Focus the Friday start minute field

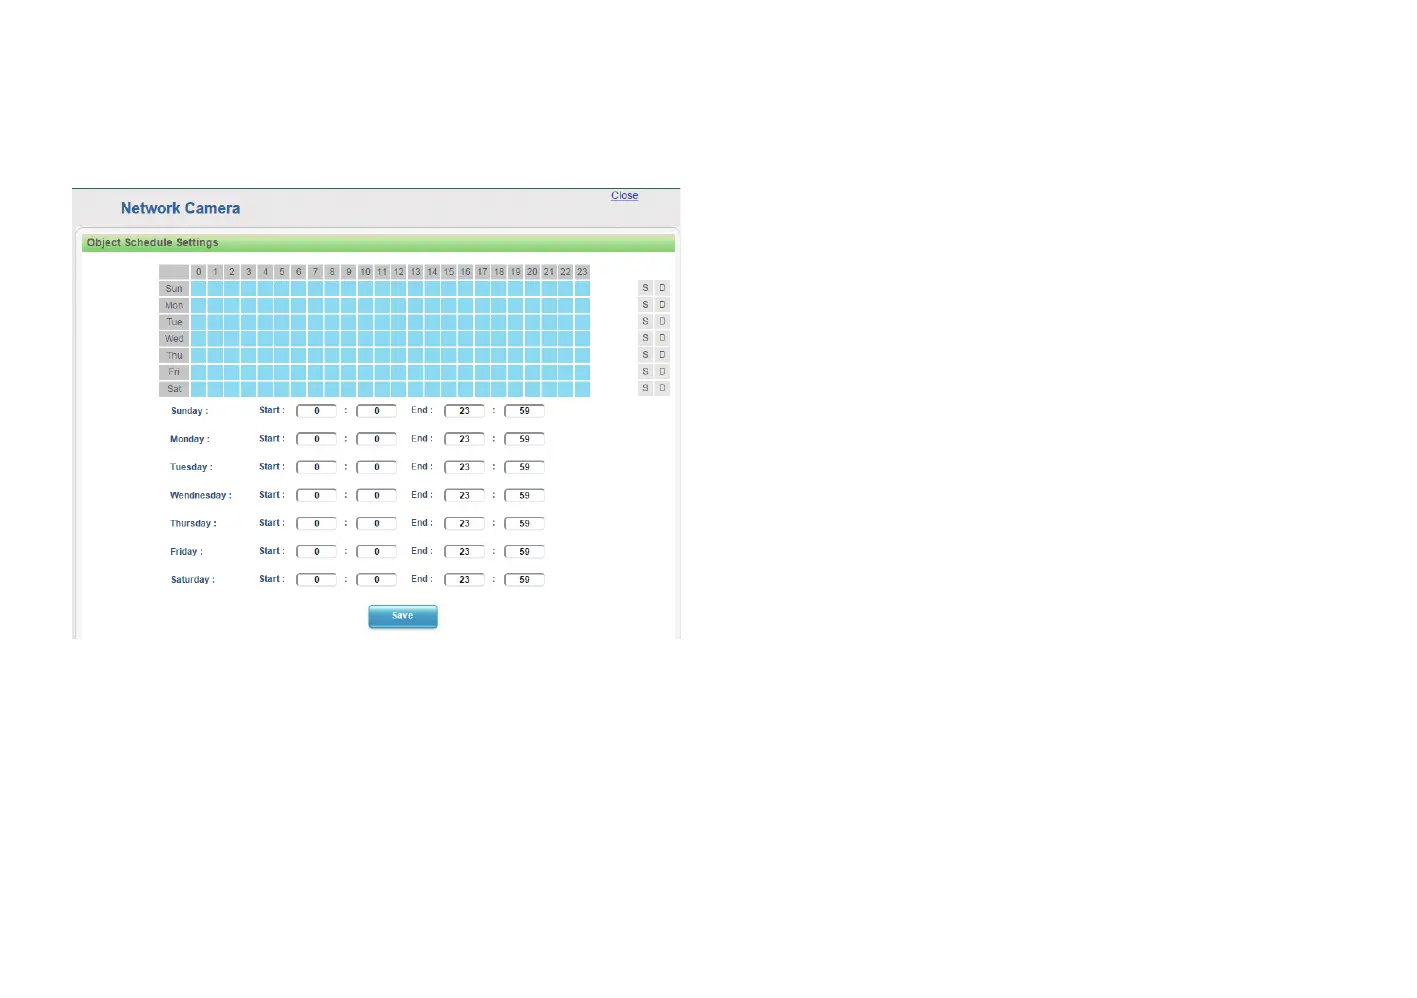[377, 551]
